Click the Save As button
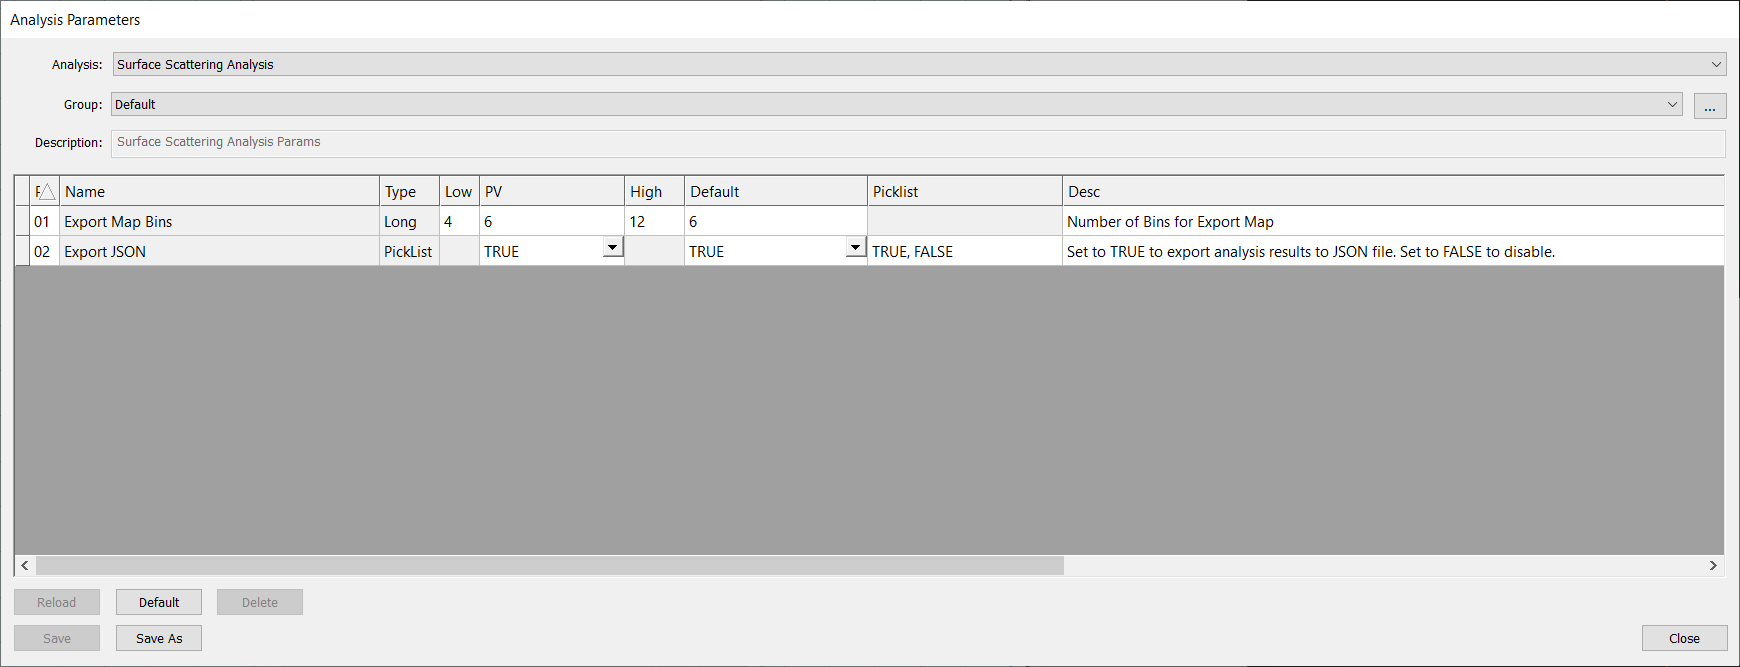The image size is (1740, 667). (159, 638)
